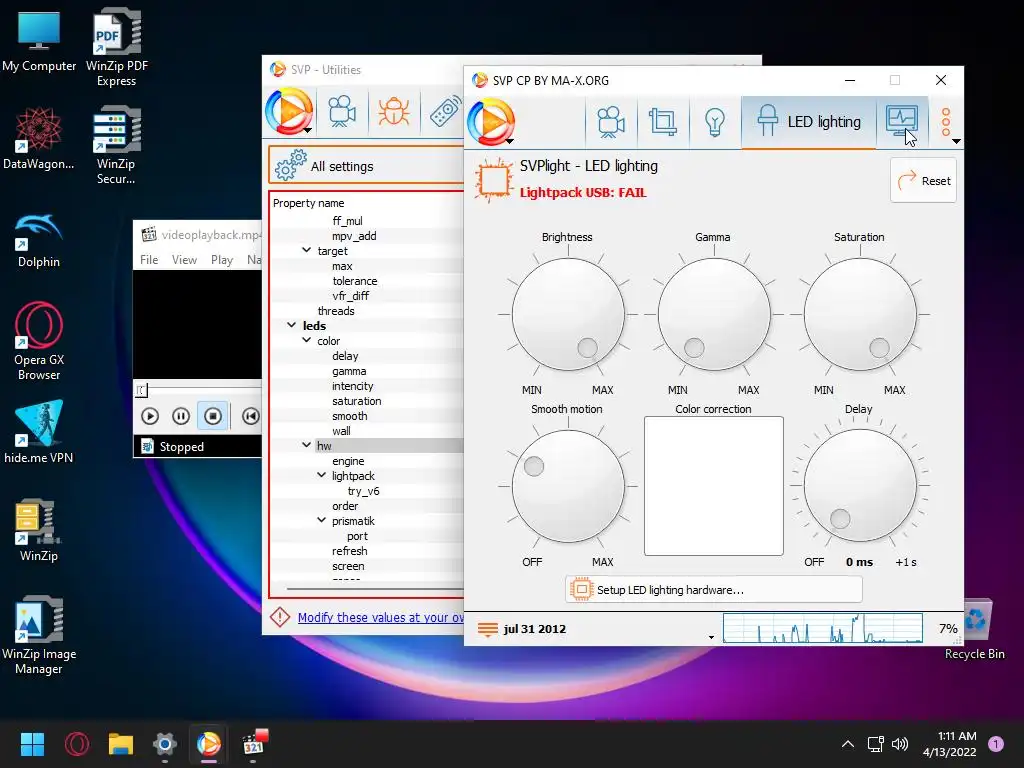The width and height of the screenshot is (1024, 768).
Task: Select the threads property row
Action: [x=367, y=311]
